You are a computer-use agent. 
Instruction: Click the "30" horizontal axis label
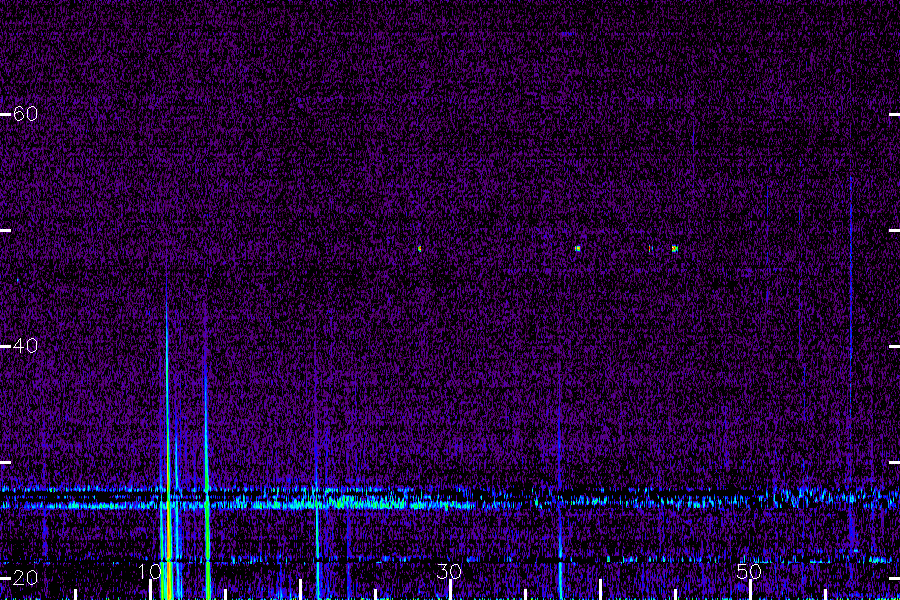[449, 571]
